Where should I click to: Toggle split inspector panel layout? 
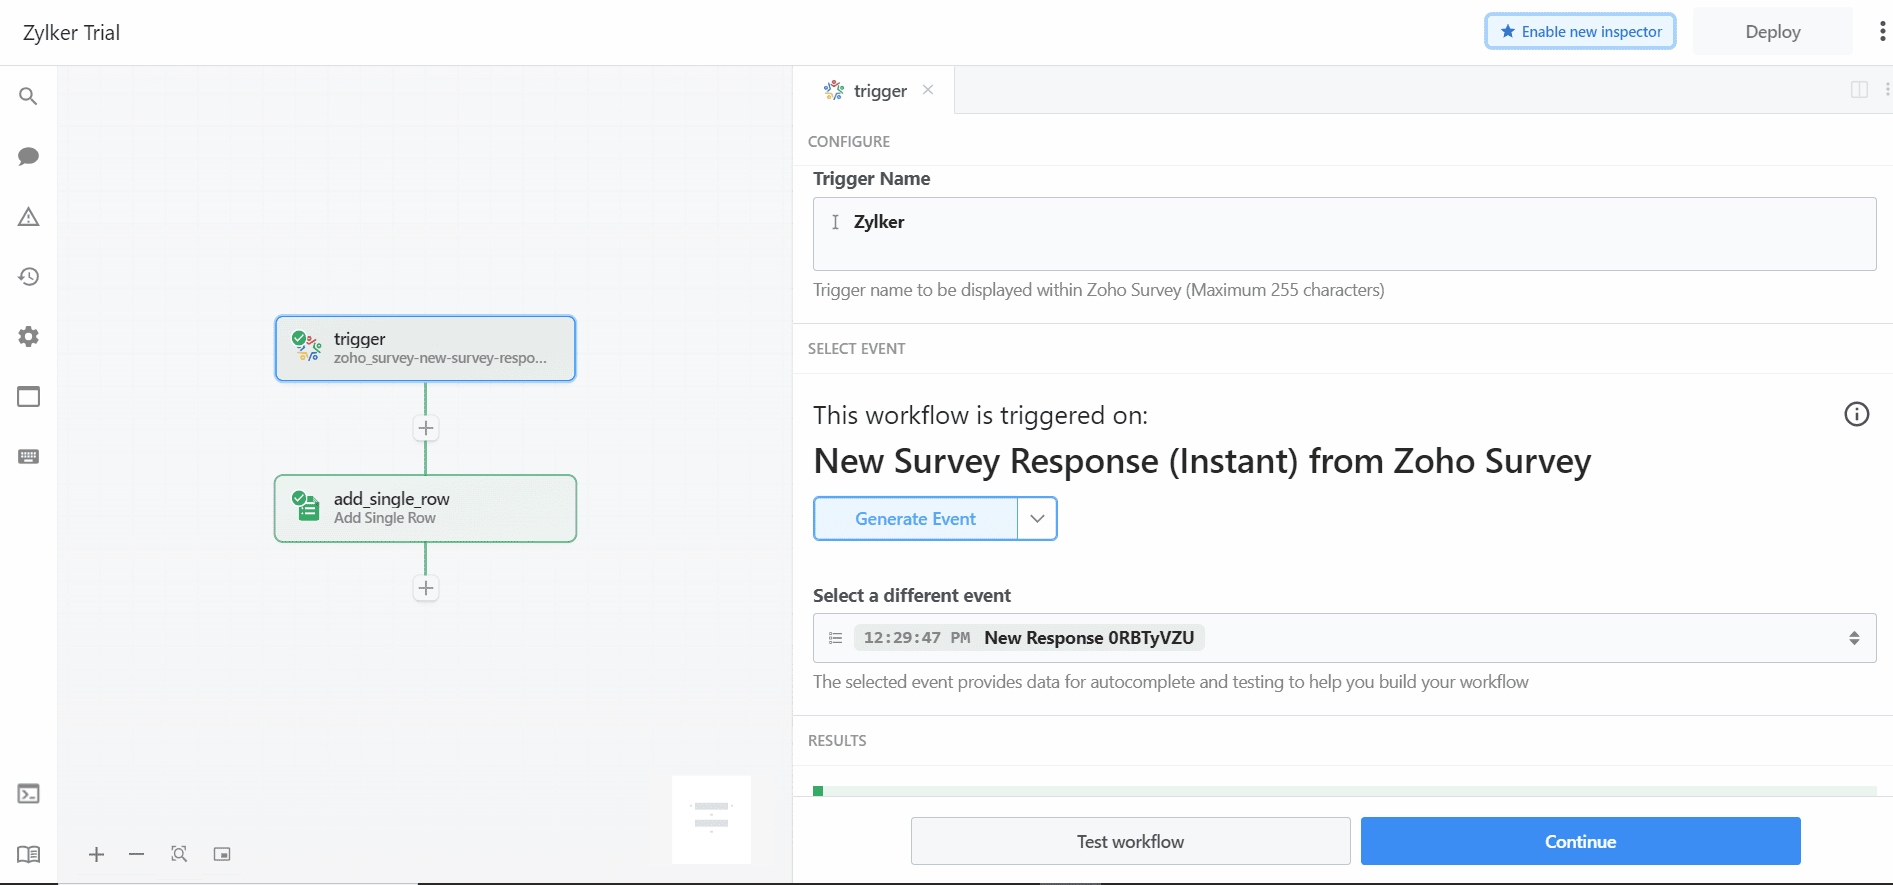[x=1859, y=90]
